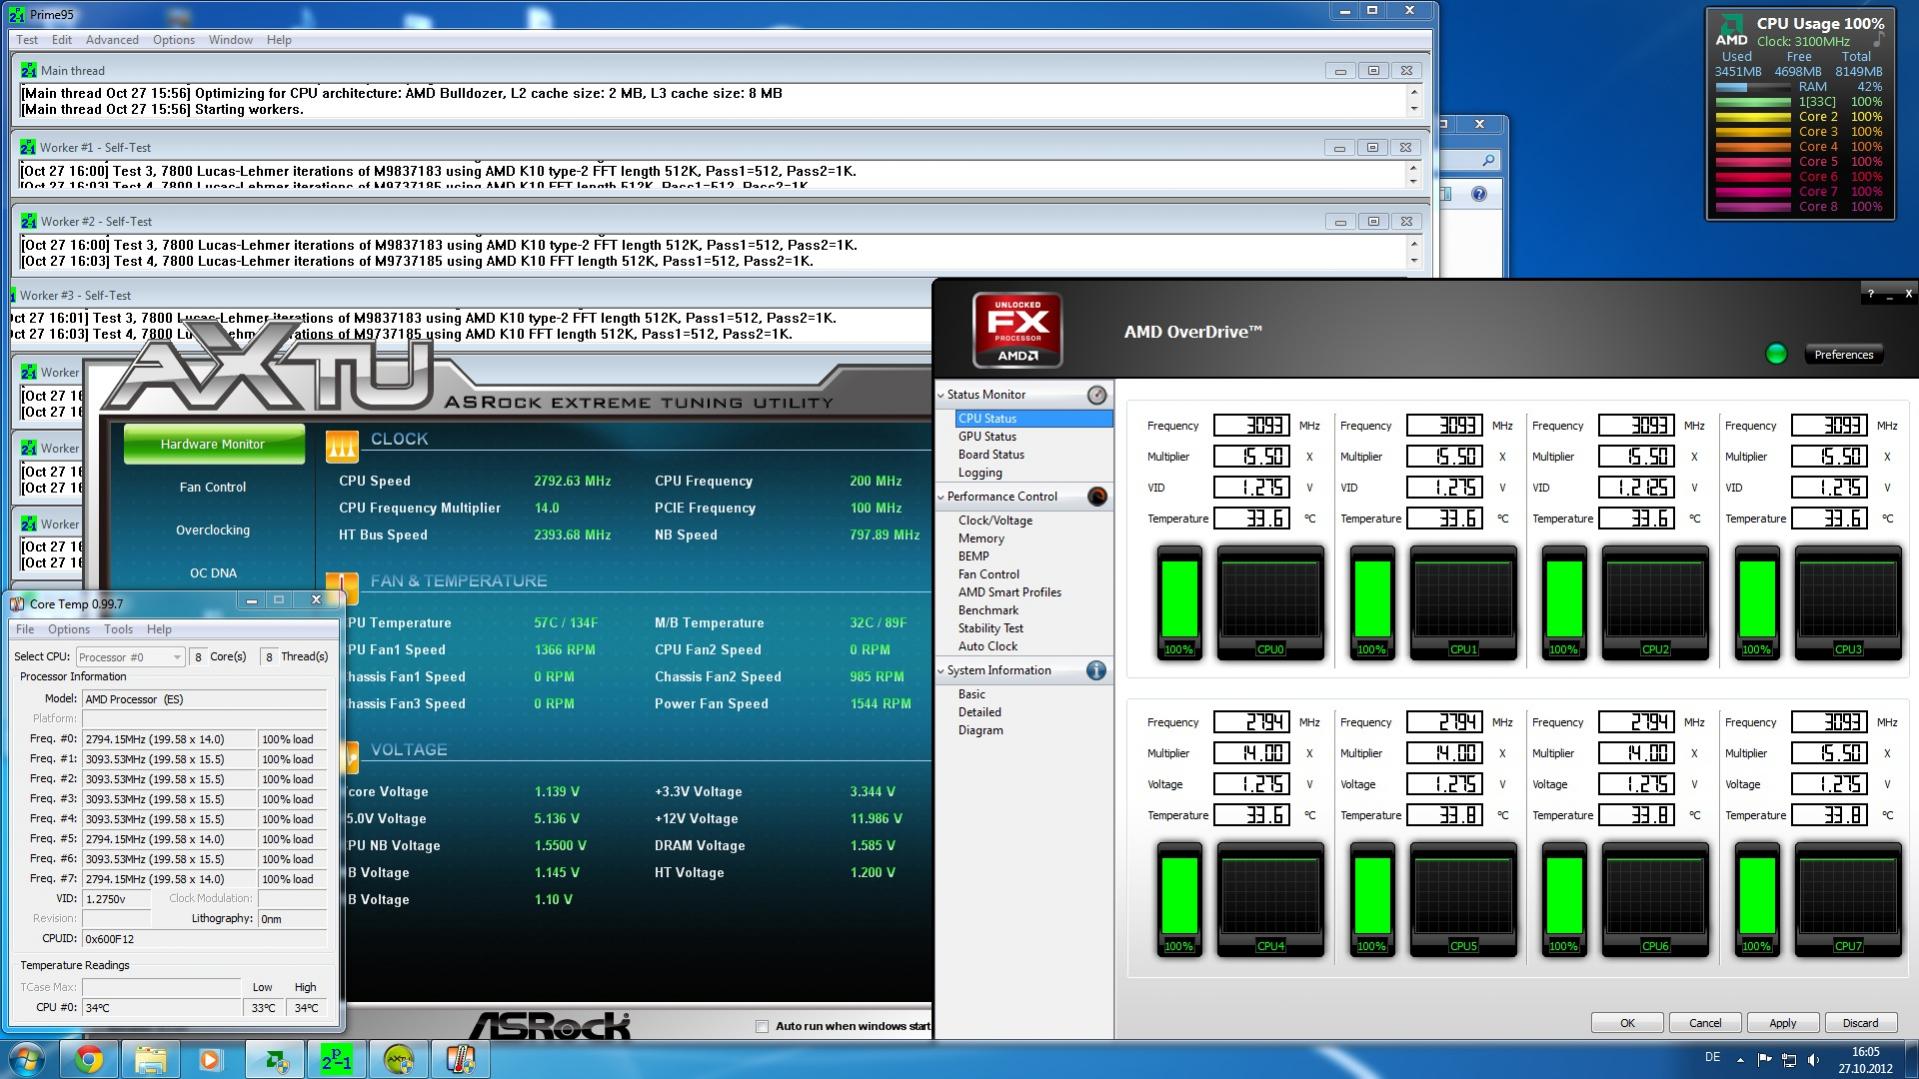The image size is (1919, 1079).
Task: Open the Window menu in Prime95
Action: (x=230, y=40)
